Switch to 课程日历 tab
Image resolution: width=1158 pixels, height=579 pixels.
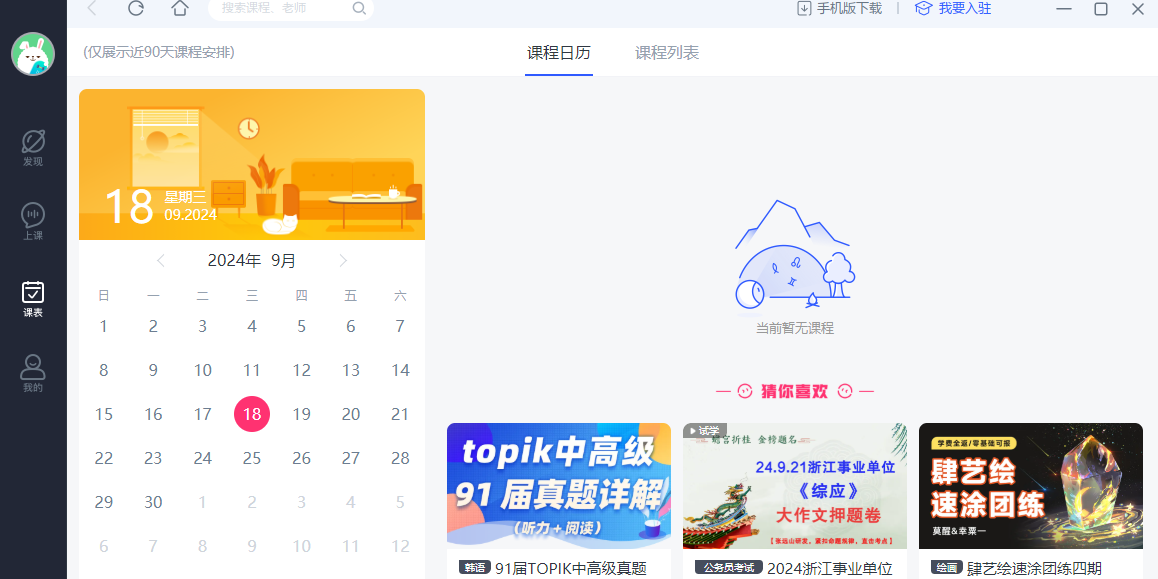pos(559,53)
